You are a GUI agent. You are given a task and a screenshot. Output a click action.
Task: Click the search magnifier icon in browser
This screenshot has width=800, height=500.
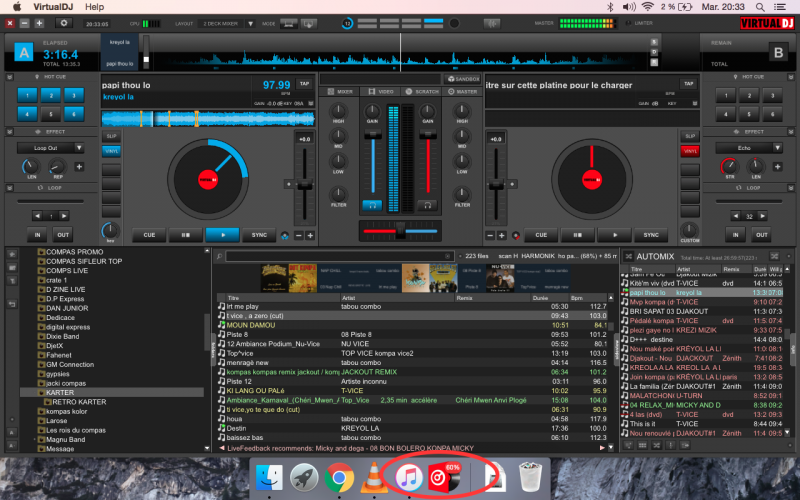(219, 256)
